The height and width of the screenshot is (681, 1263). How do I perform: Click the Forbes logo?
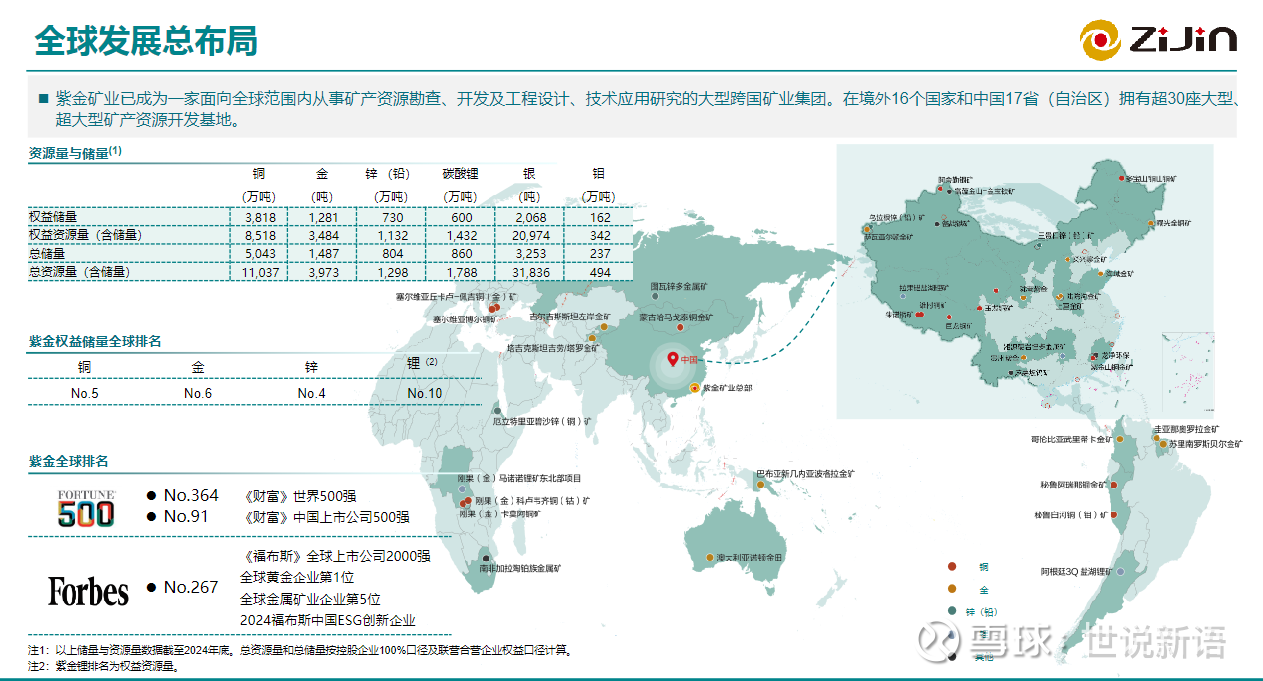[88, 591]
